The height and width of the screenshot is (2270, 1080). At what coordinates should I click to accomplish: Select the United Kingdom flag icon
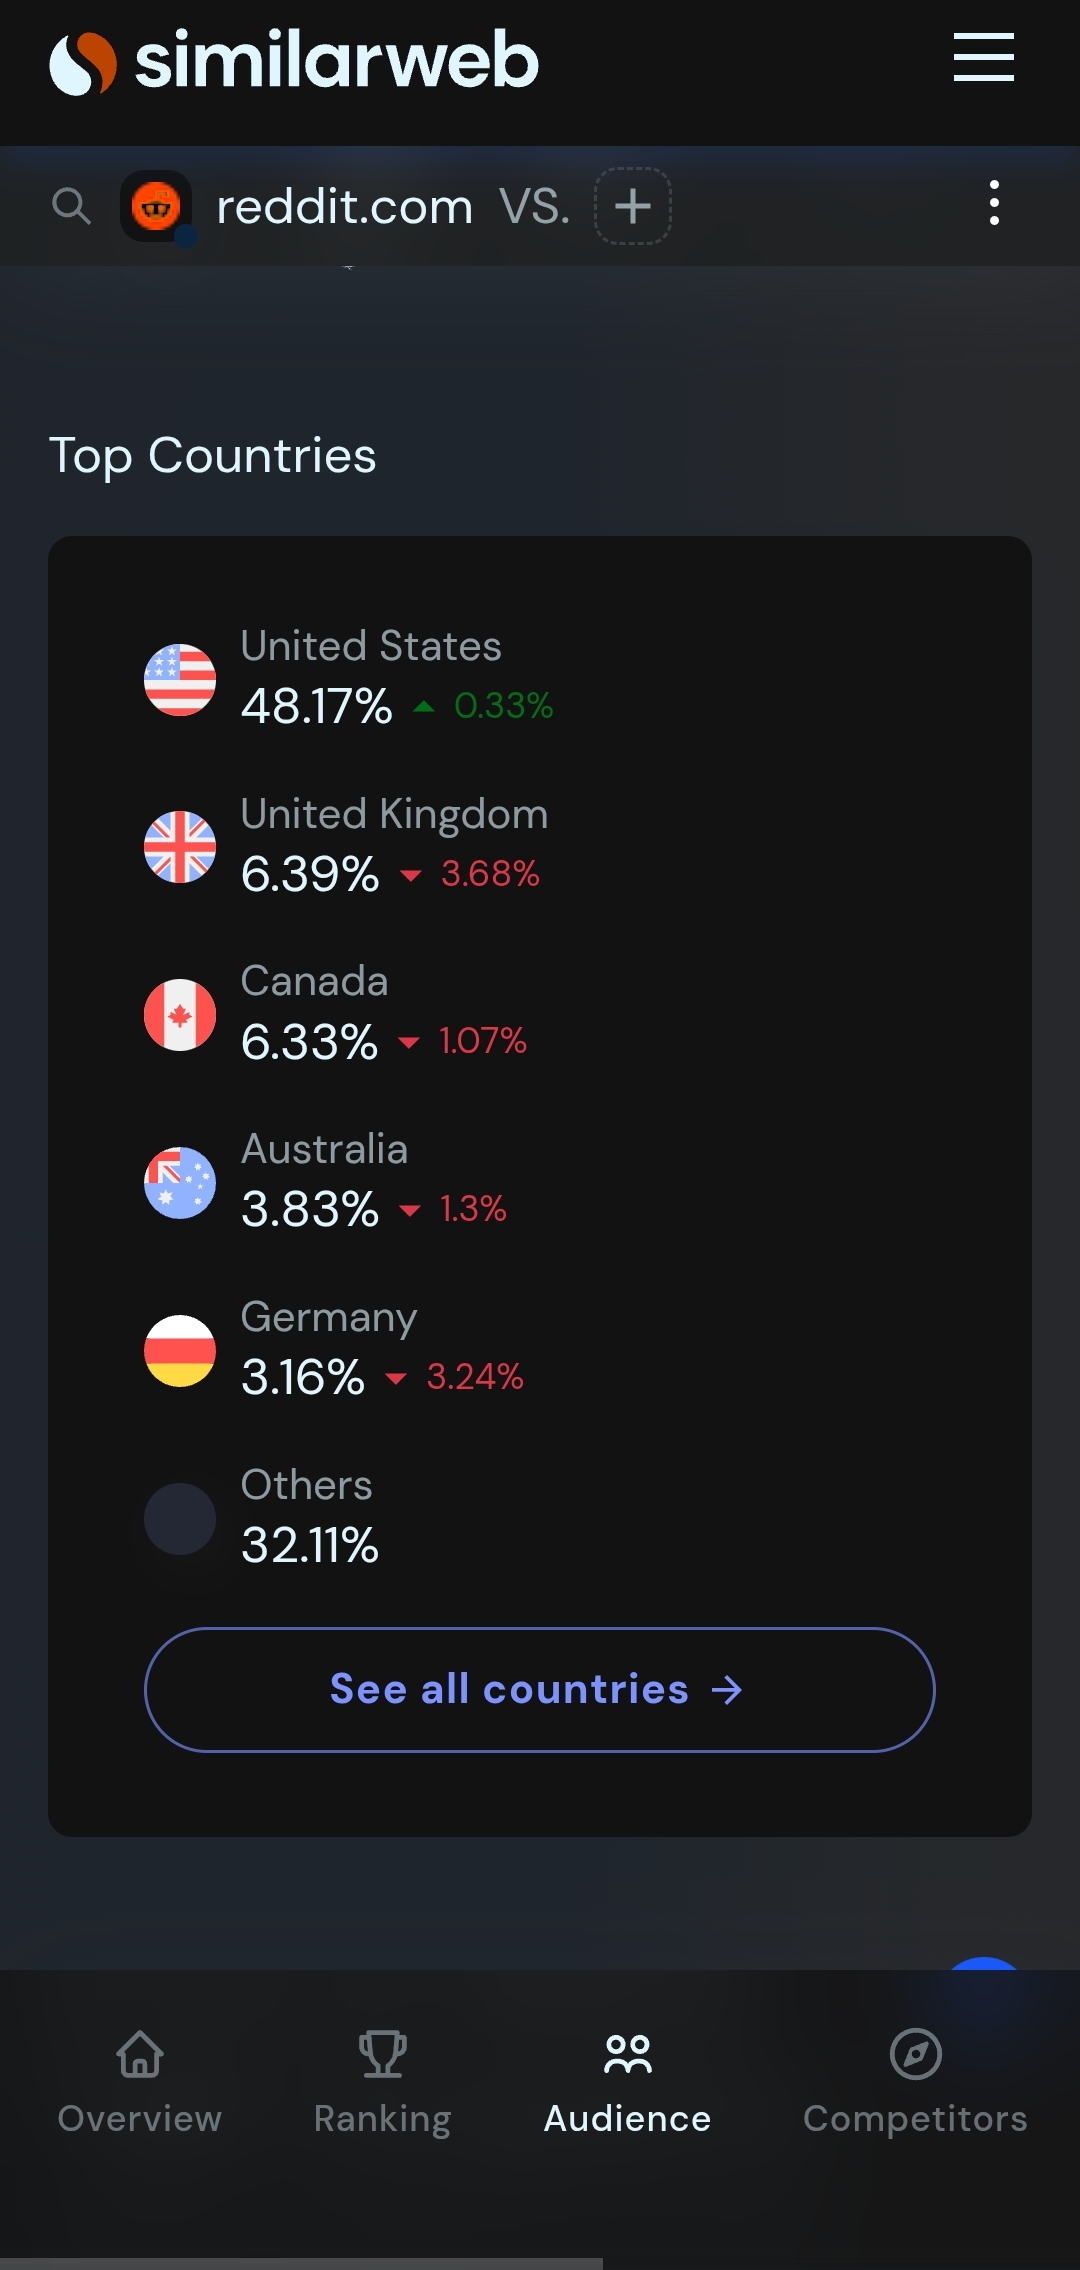(180, 847)
